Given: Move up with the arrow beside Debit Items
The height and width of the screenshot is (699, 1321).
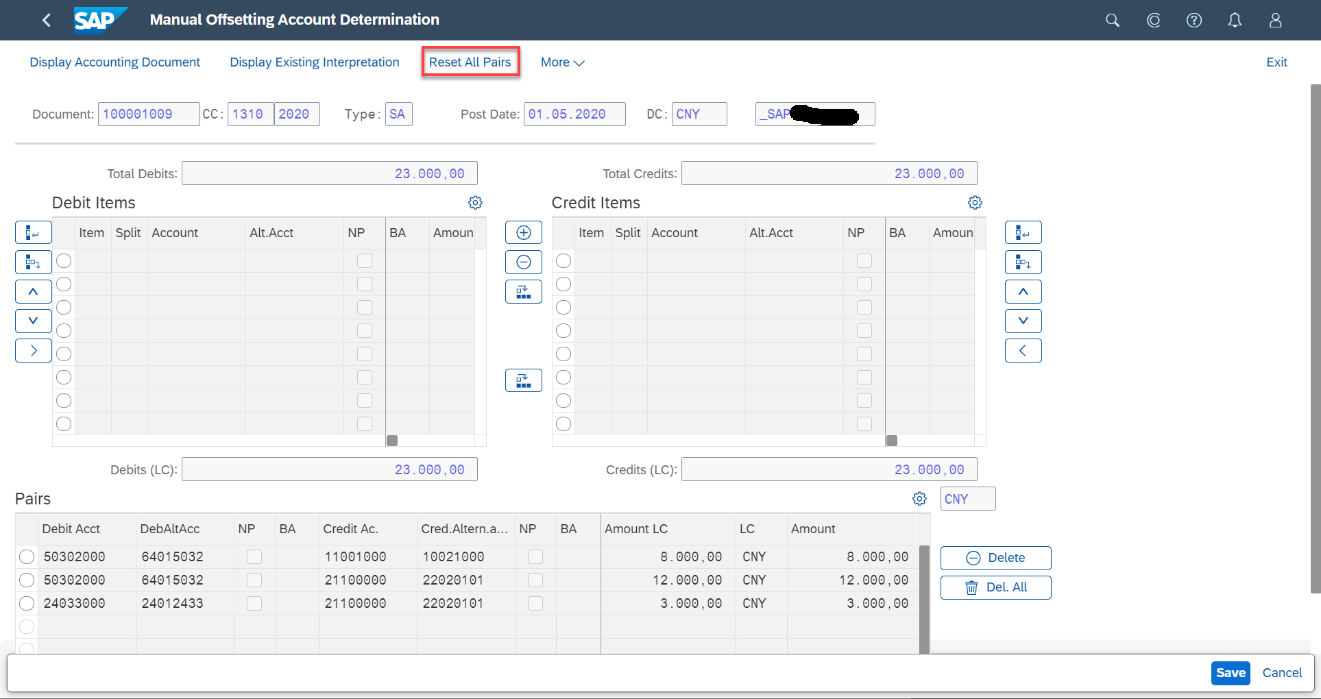Looking at the screenshot, I should [x=33, y=292].
